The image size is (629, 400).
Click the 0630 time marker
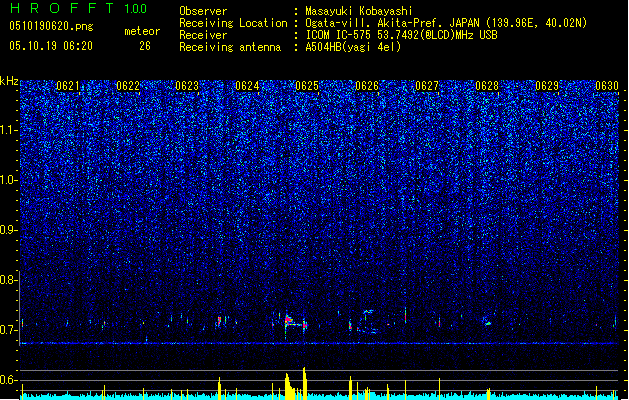(607, 86)
